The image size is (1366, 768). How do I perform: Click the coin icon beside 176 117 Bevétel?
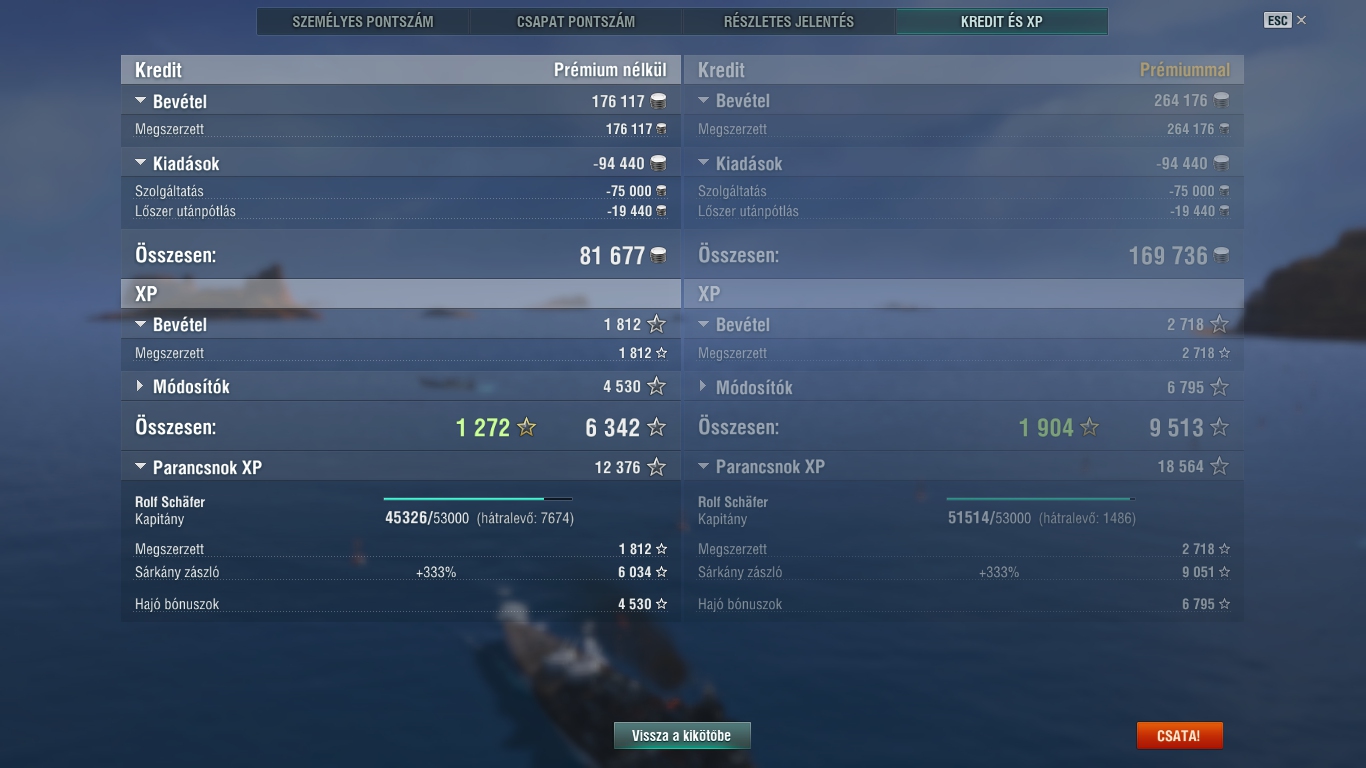[x=658, y=101]
